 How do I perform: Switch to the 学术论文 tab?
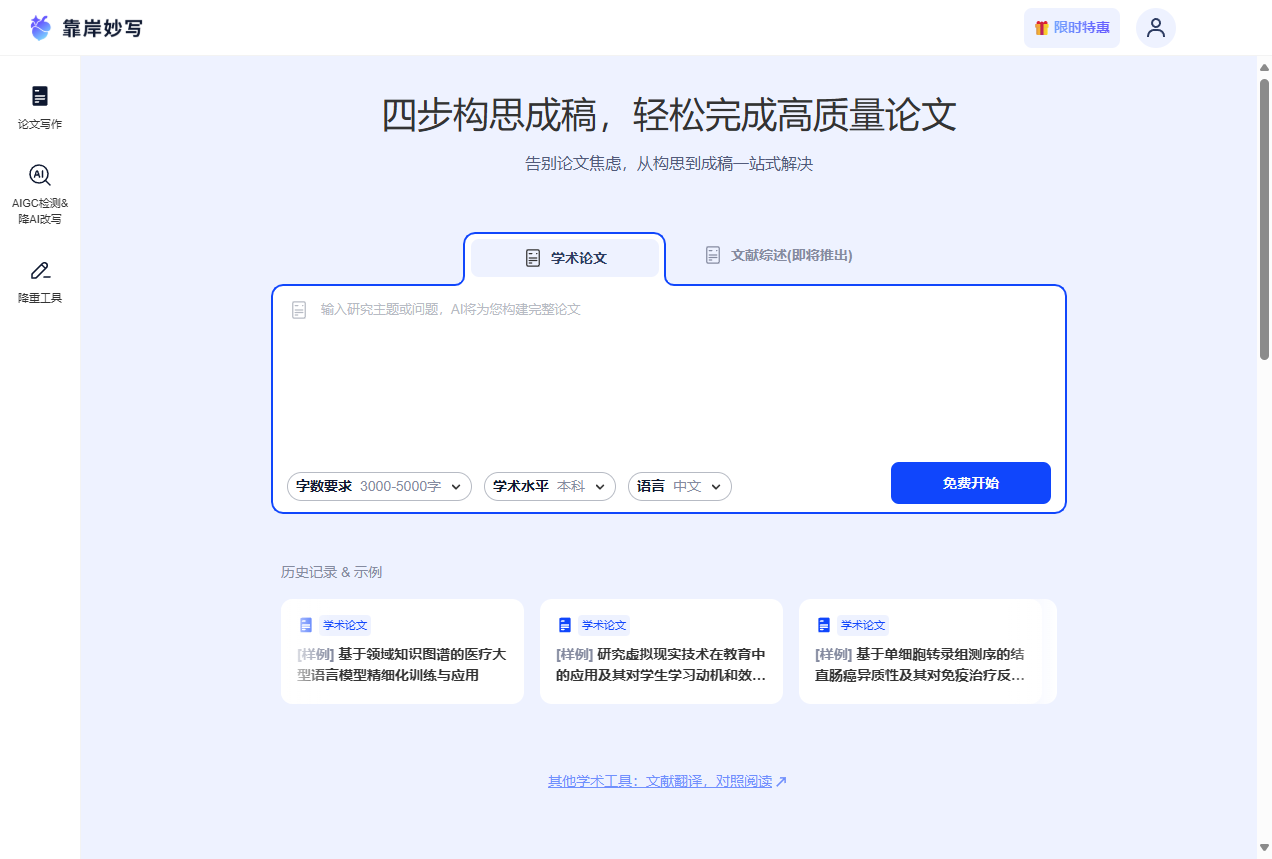click(x=566, y=258)
